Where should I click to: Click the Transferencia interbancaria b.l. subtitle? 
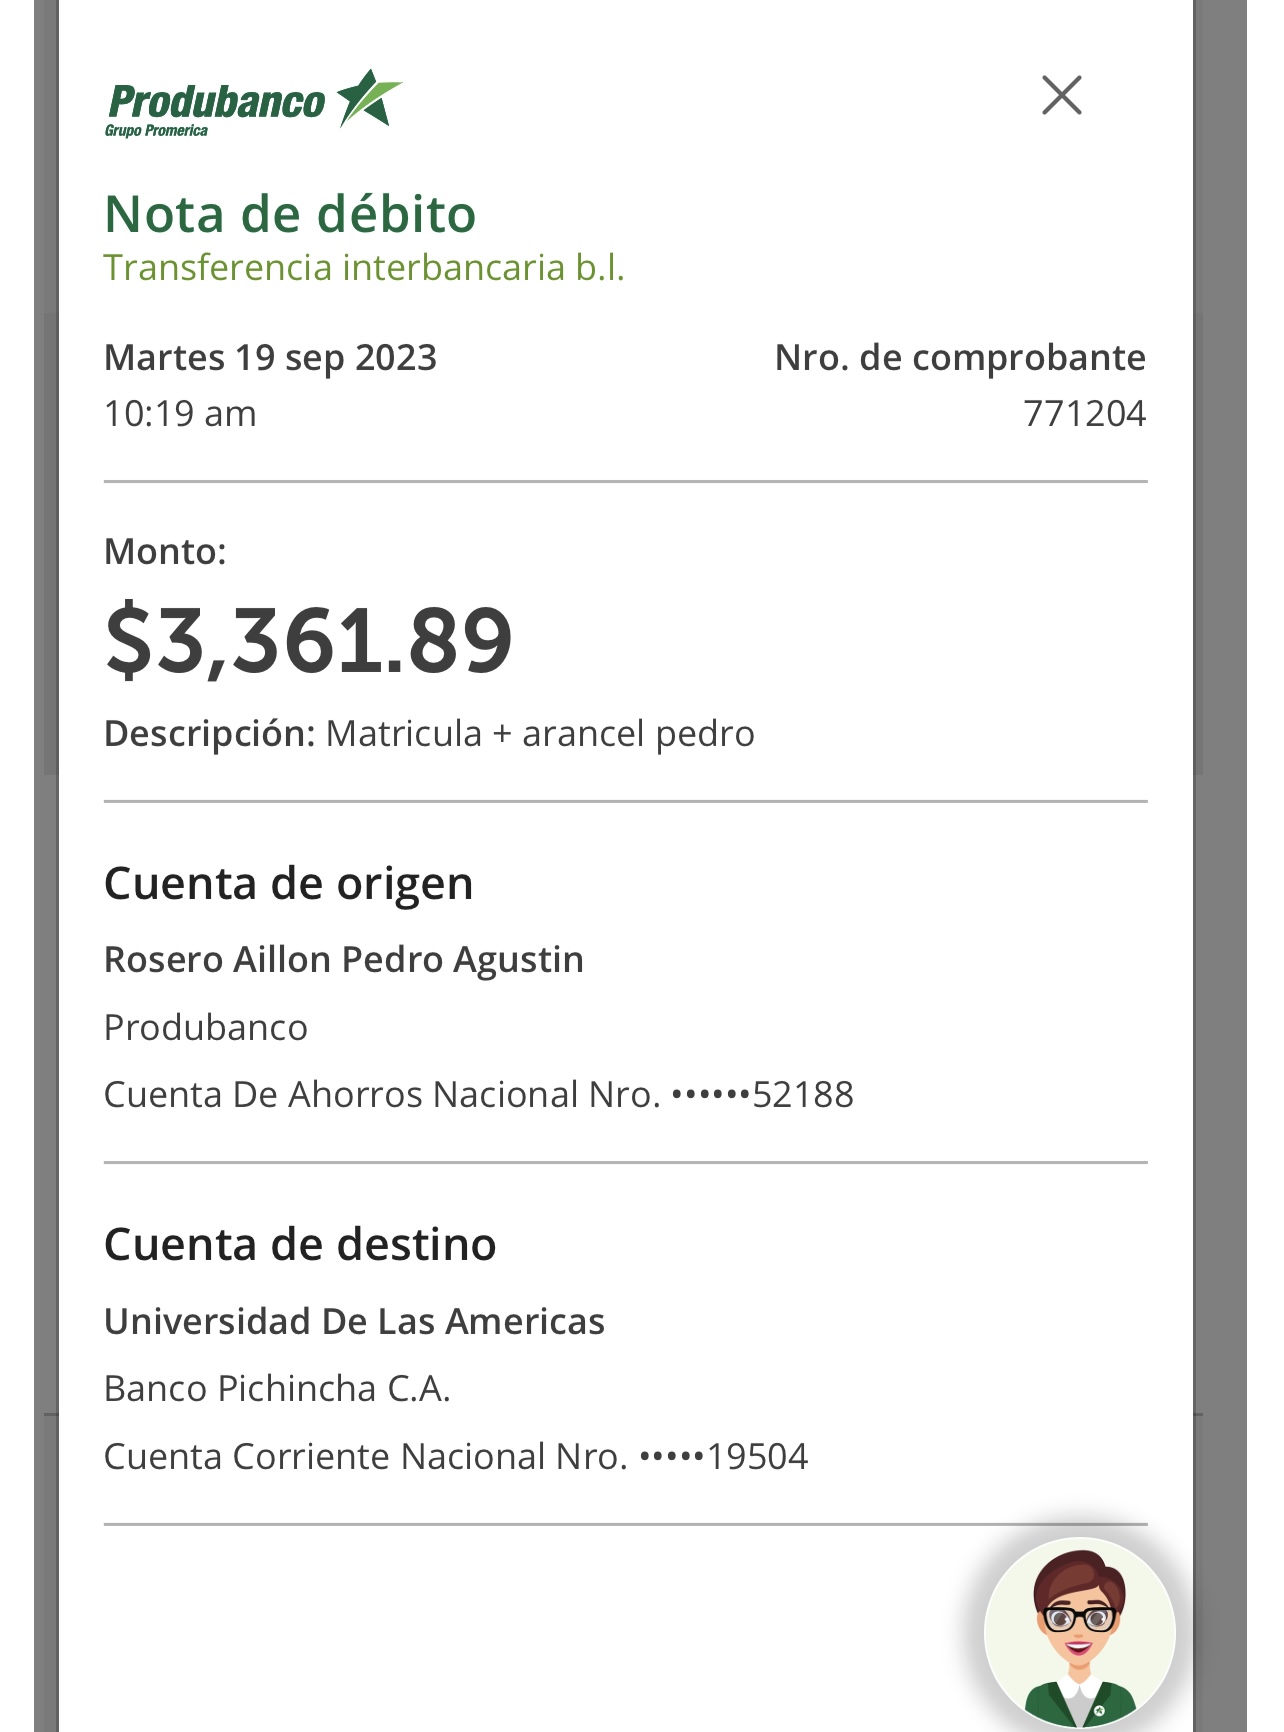(364, 268)
